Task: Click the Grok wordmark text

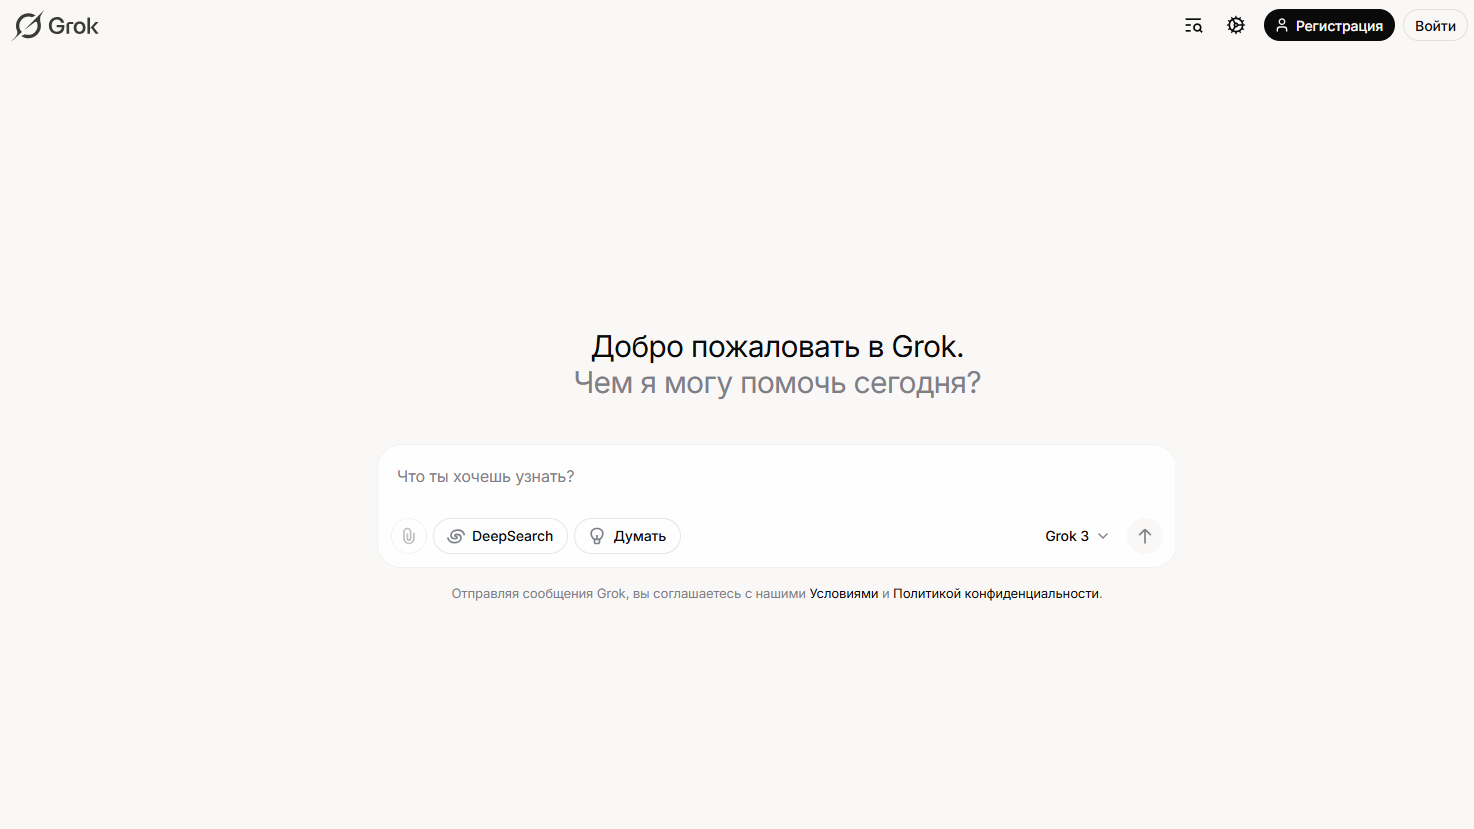Action: pos(74,26)
